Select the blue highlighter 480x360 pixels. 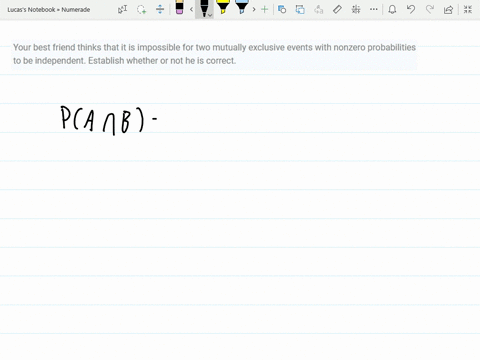click(241, 7)
